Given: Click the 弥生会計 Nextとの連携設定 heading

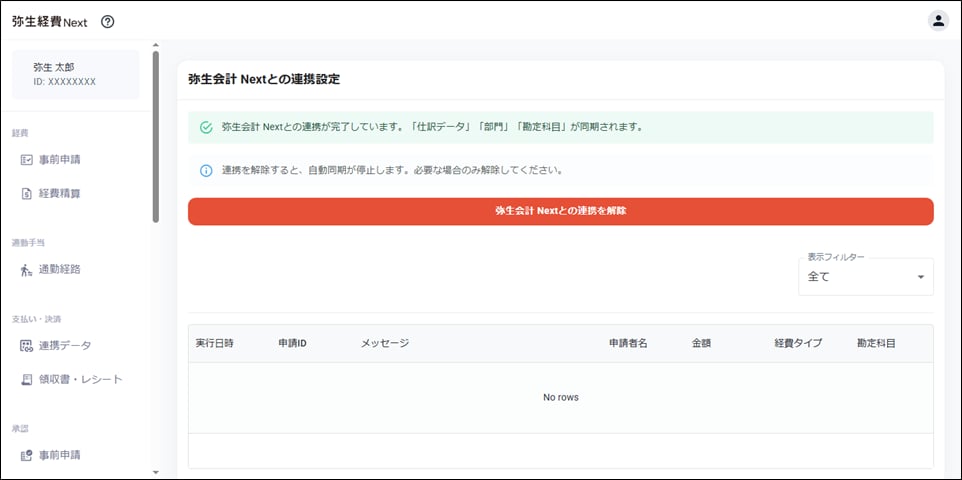Looking at the screenshot, I should [264, 80].
